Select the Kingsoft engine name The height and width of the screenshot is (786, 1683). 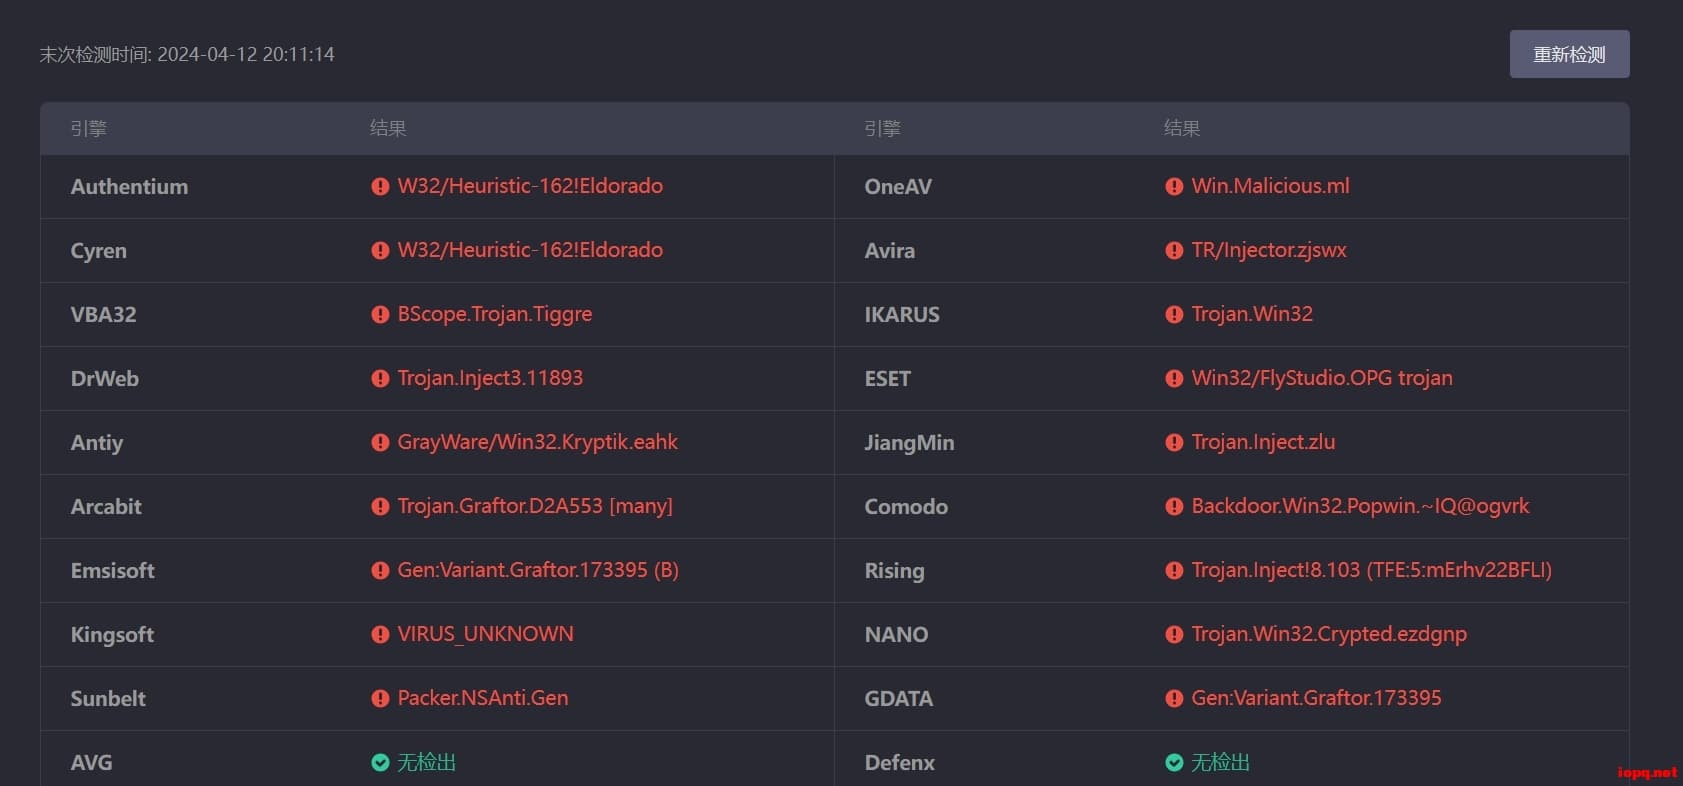click(x=112, y=635)
